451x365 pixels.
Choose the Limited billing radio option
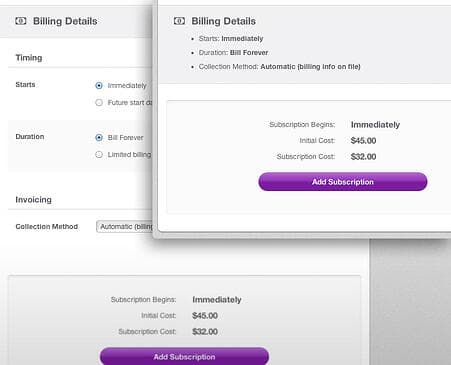(x=99, y=154)
